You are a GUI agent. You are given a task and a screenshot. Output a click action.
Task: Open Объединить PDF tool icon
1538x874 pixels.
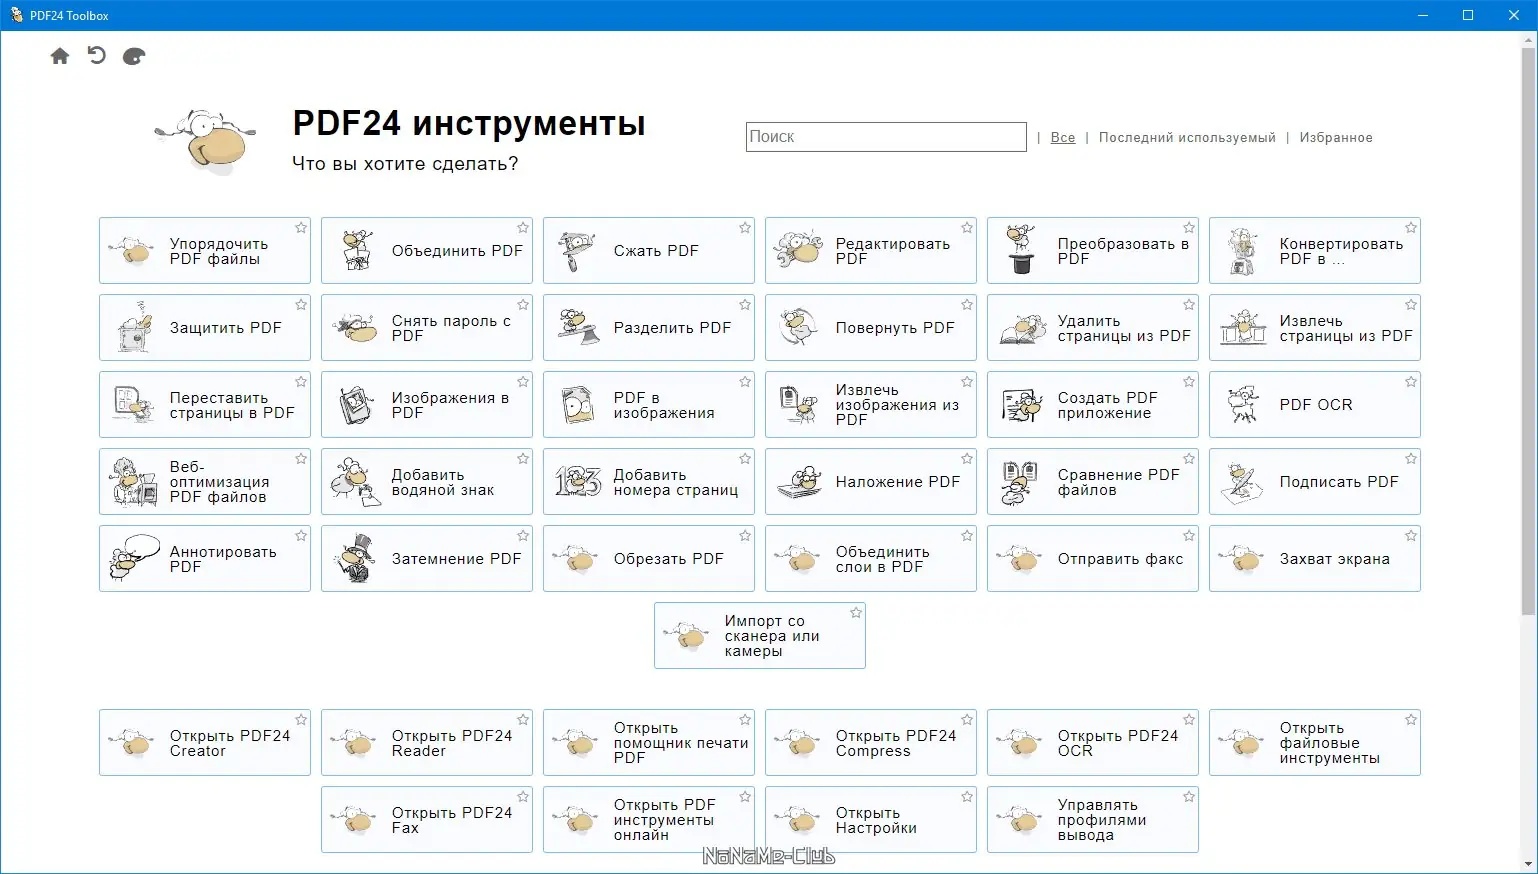pyautogui.click(x=356, y=251)
